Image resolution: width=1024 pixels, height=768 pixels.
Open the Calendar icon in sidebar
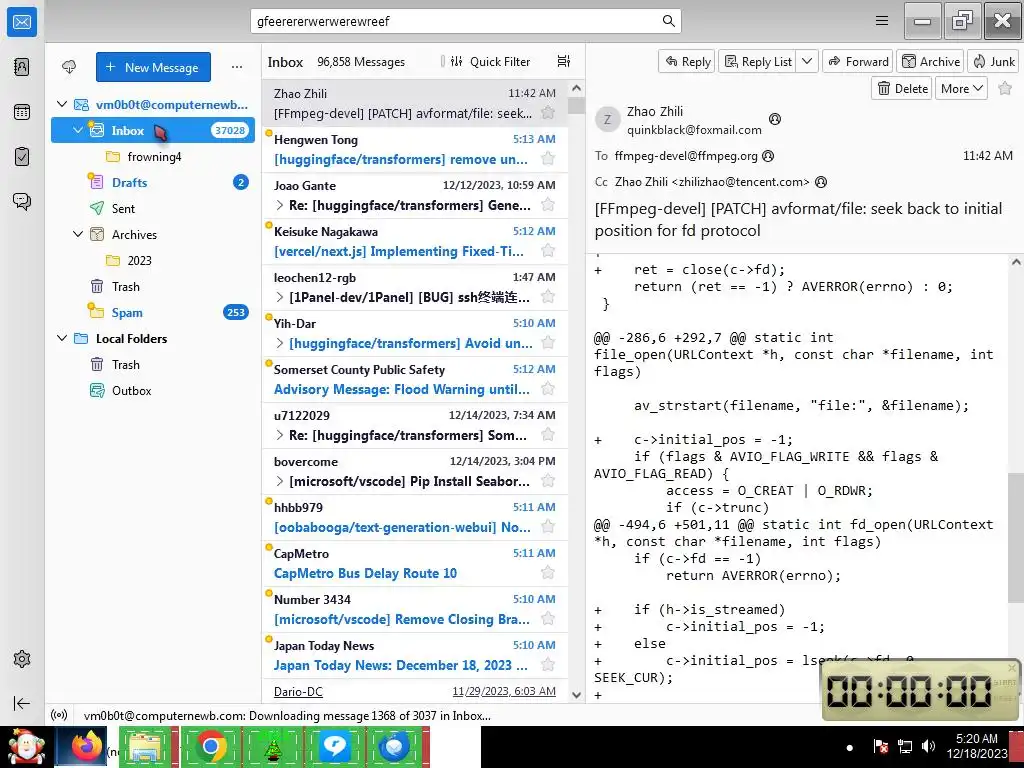click(x=22, y=112)
